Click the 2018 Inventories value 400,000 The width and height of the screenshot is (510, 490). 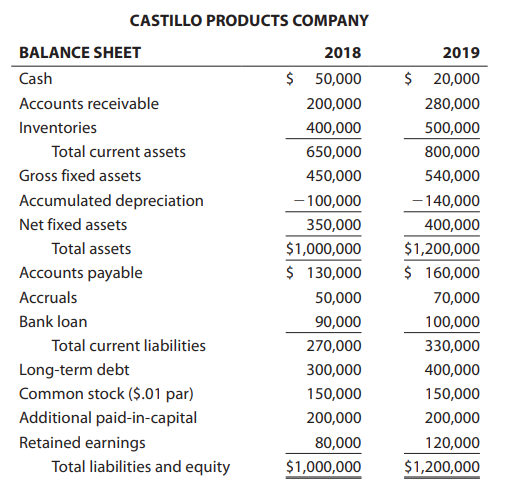point(334,128)
